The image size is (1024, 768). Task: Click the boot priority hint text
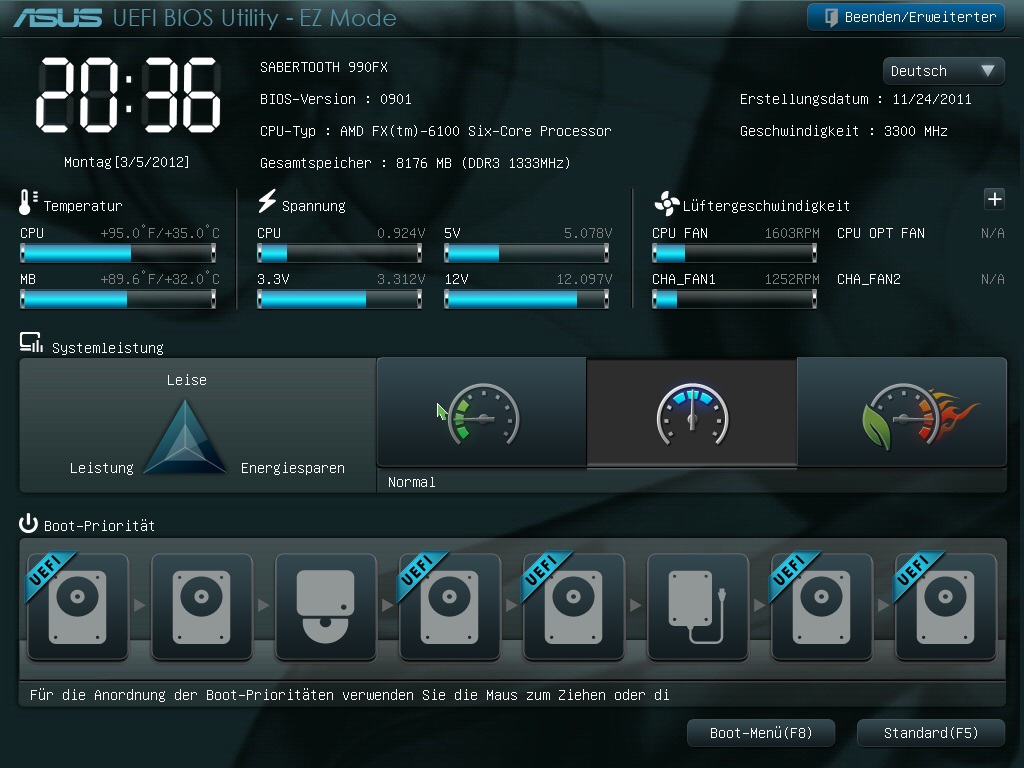(349, 695)
